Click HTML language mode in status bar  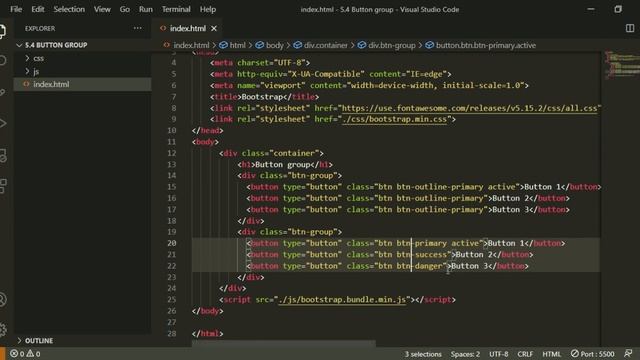click(551, 354)
